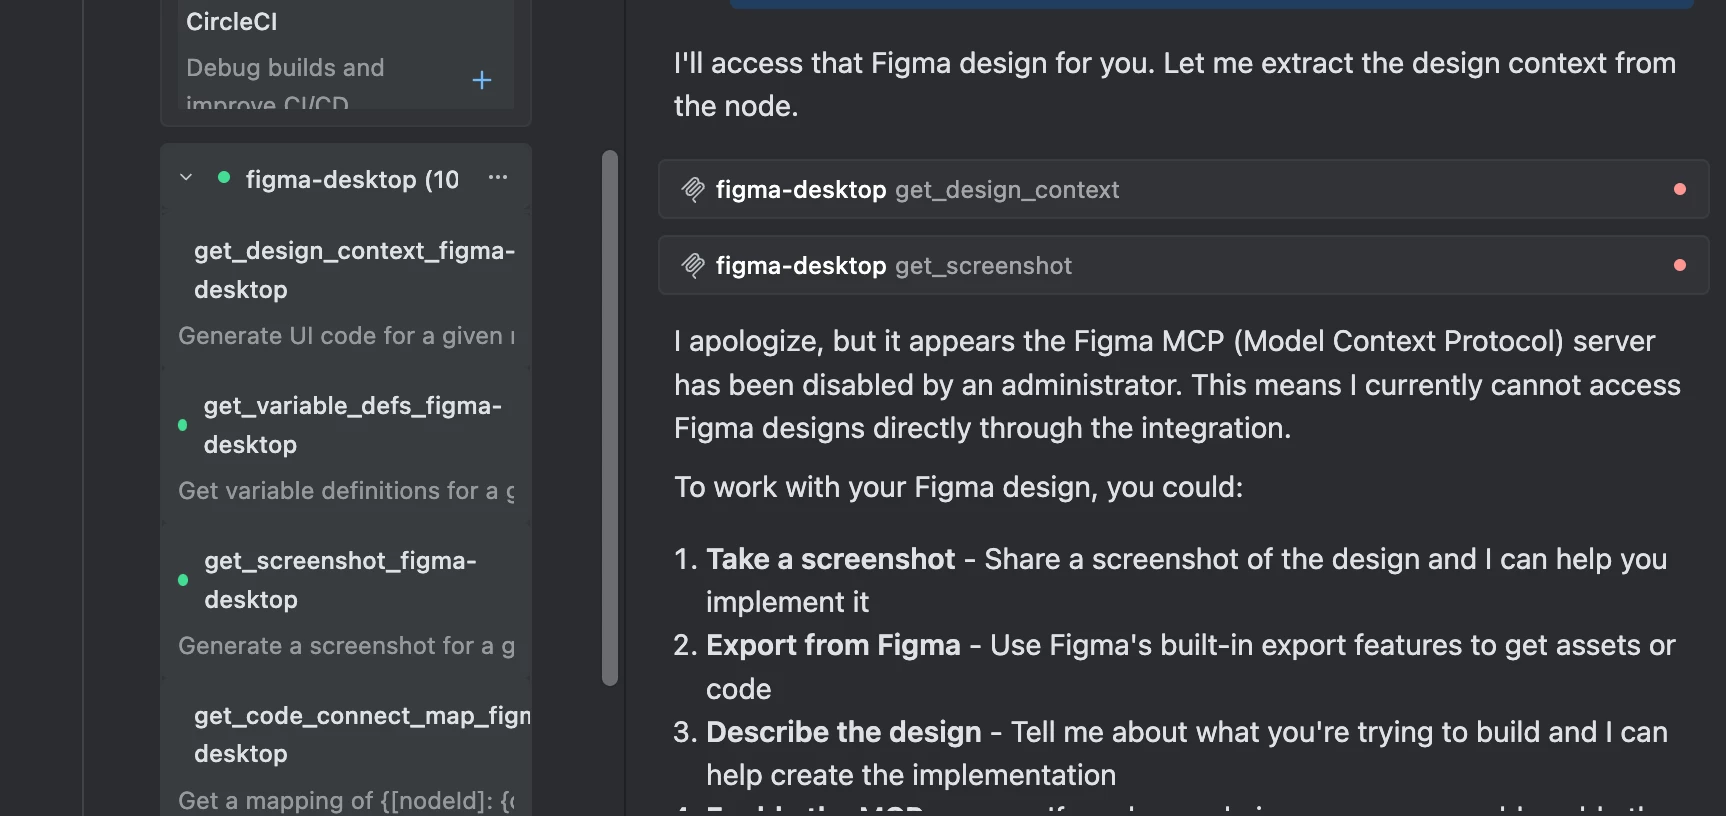This screenshot has height=816, width=1726.
Task: Click the figma-desktop (10 server name
Action: click(352, 180)
